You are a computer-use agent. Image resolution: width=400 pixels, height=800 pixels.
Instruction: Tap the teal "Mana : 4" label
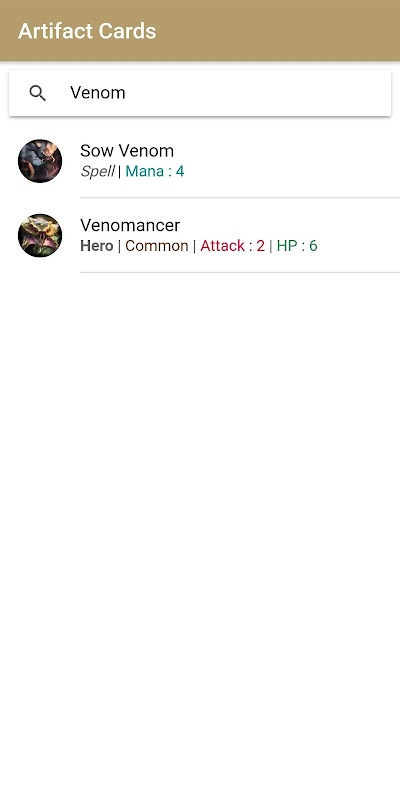coord(155,171)
